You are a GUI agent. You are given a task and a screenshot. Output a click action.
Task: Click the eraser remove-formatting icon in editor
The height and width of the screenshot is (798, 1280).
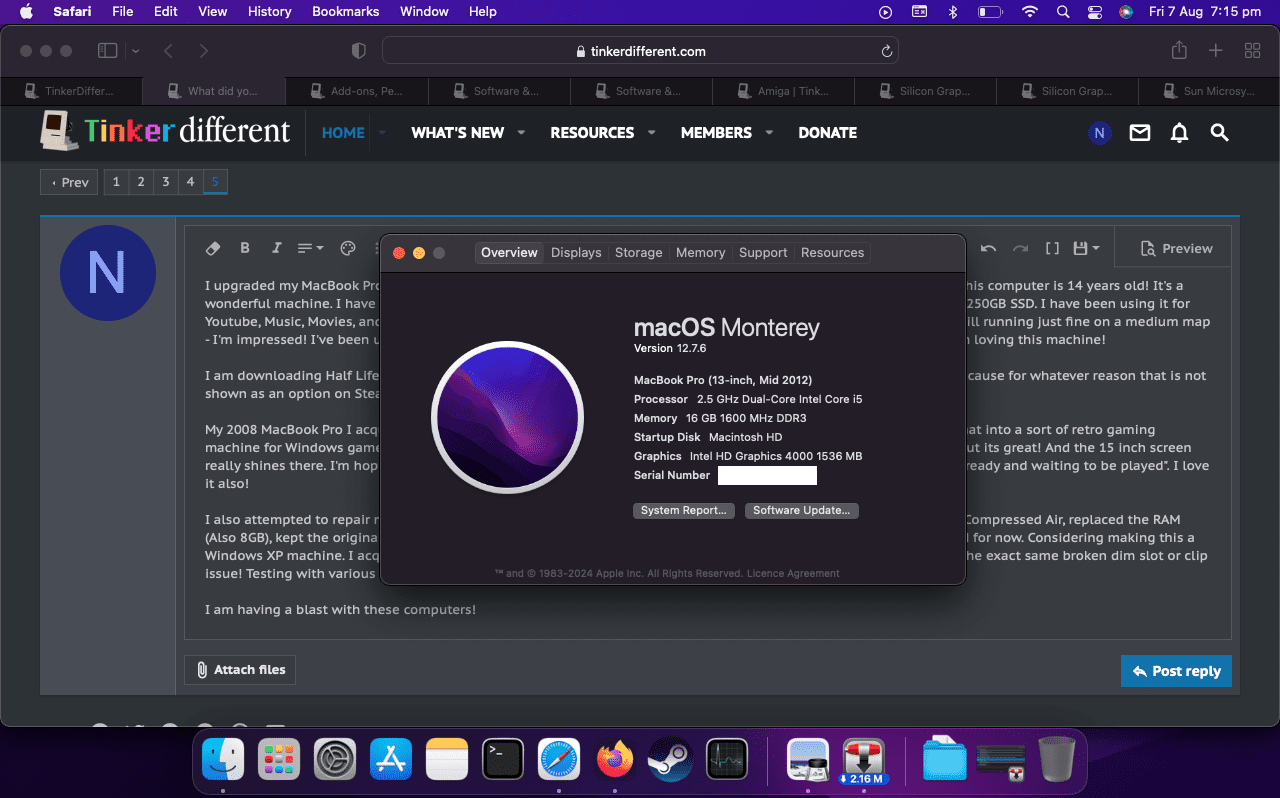[x=212, y=248]
